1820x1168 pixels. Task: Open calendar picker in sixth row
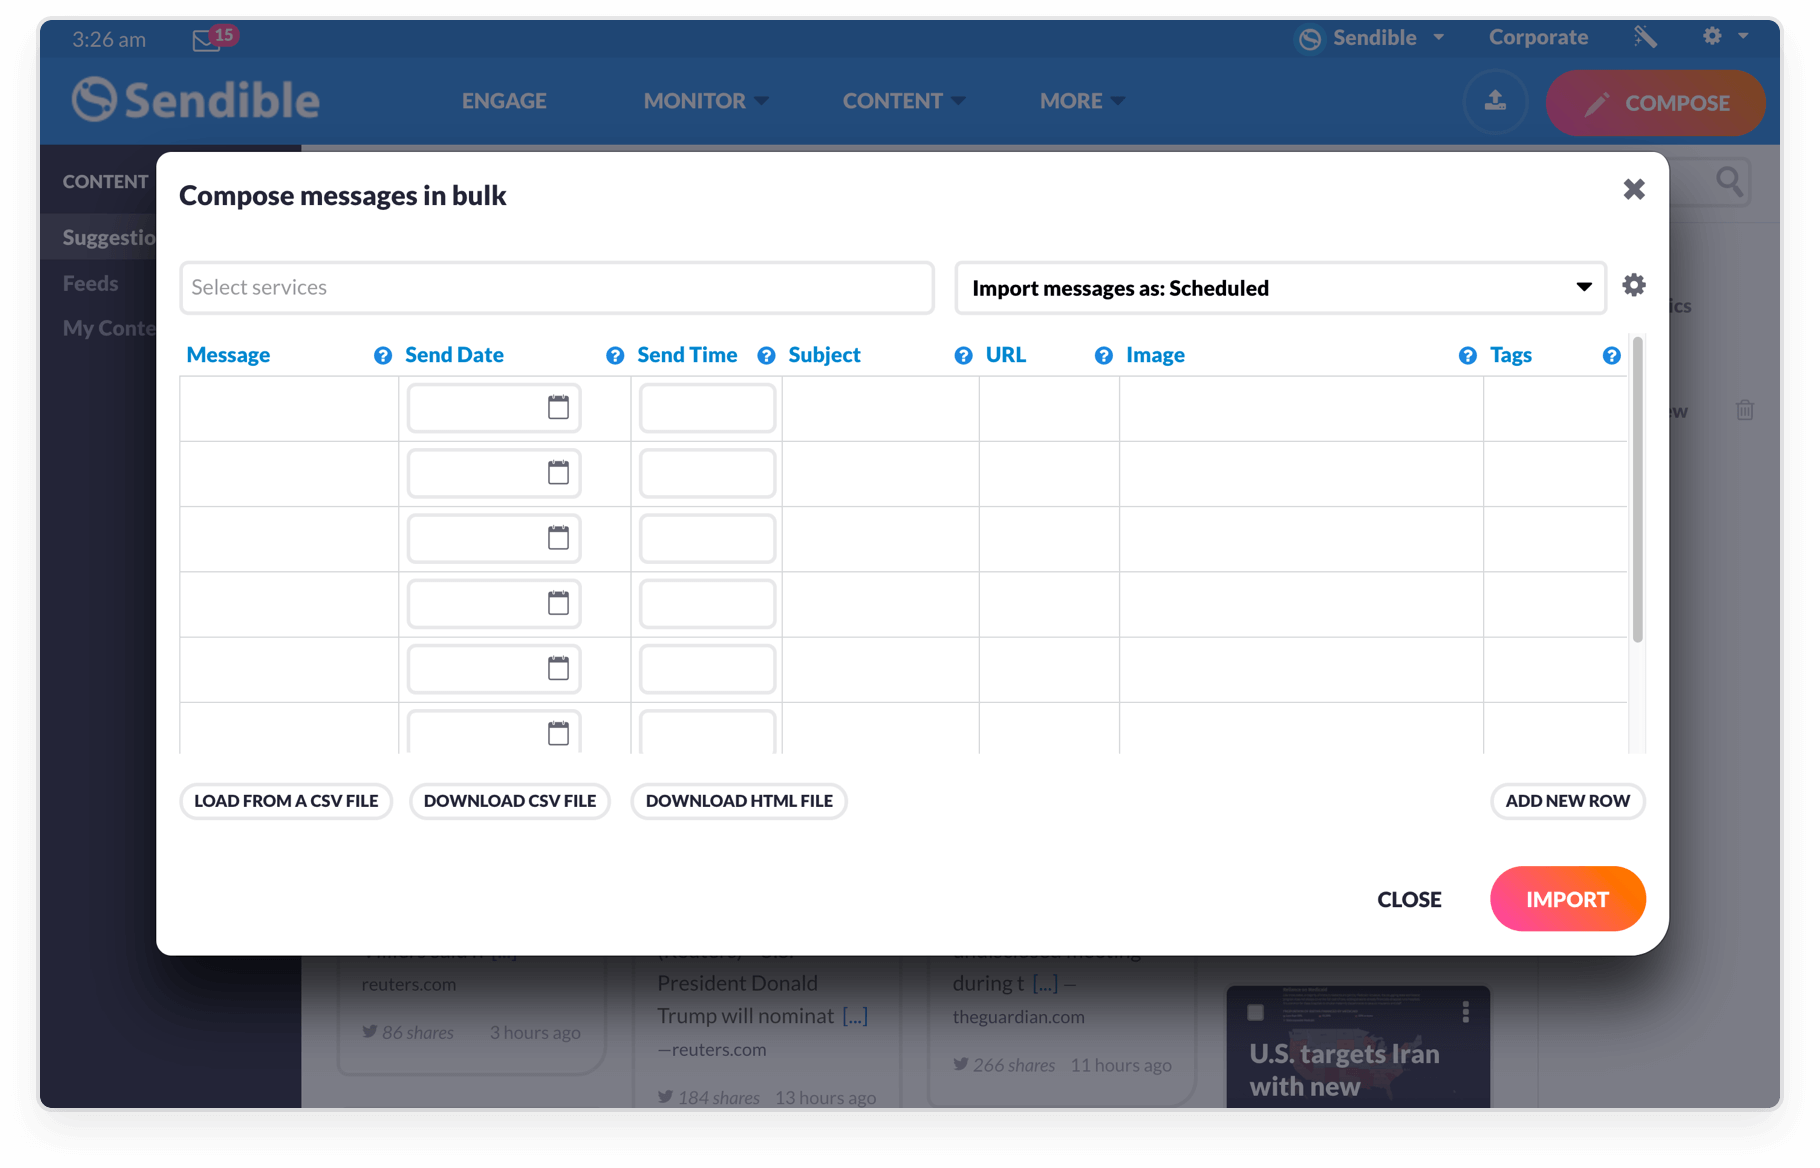tap(558, 733)
